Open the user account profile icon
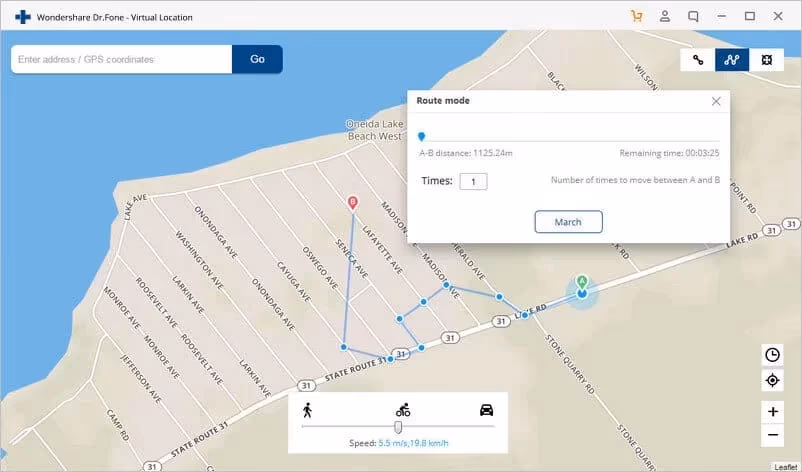The width and height of the screenshot is (802, 472). [665, 17]
